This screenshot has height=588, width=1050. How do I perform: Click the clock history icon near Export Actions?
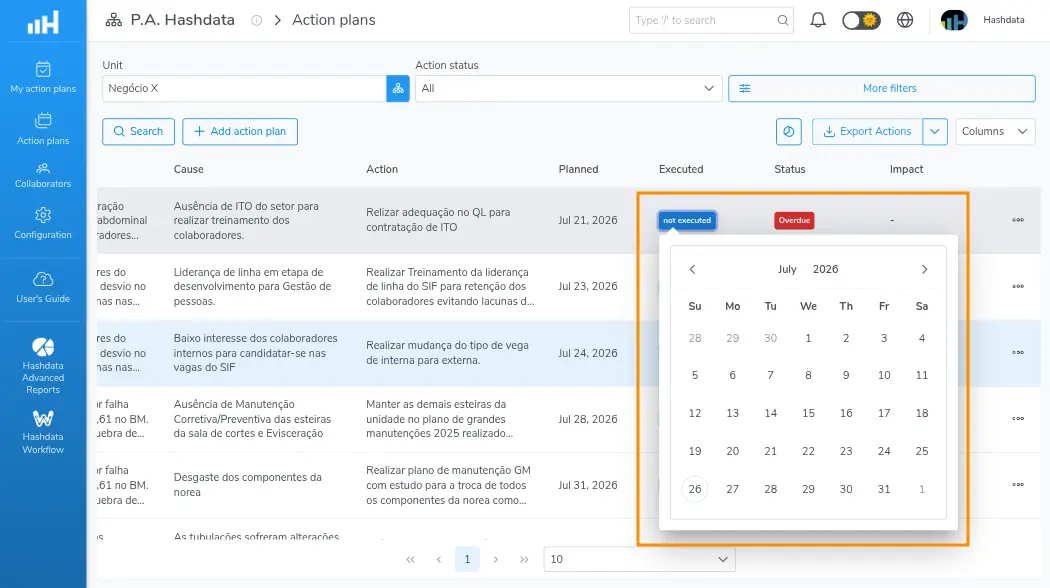pyautogui.click(x=789, y=131)
